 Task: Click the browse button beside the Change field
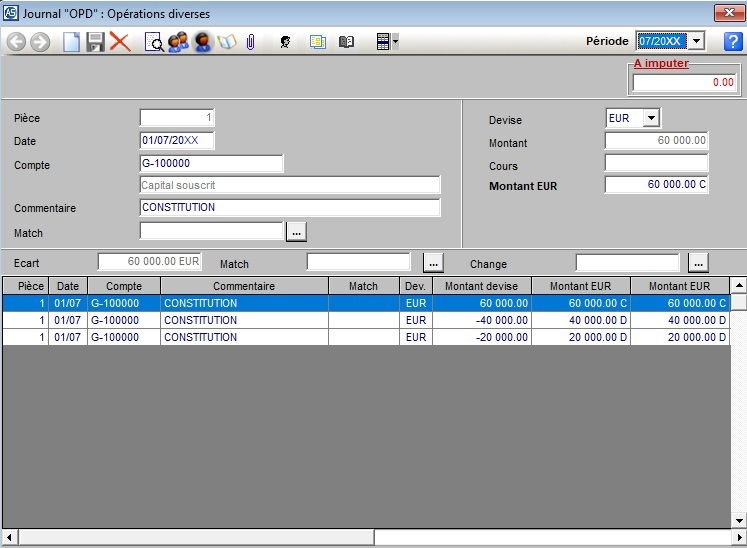tap(699, 263)
